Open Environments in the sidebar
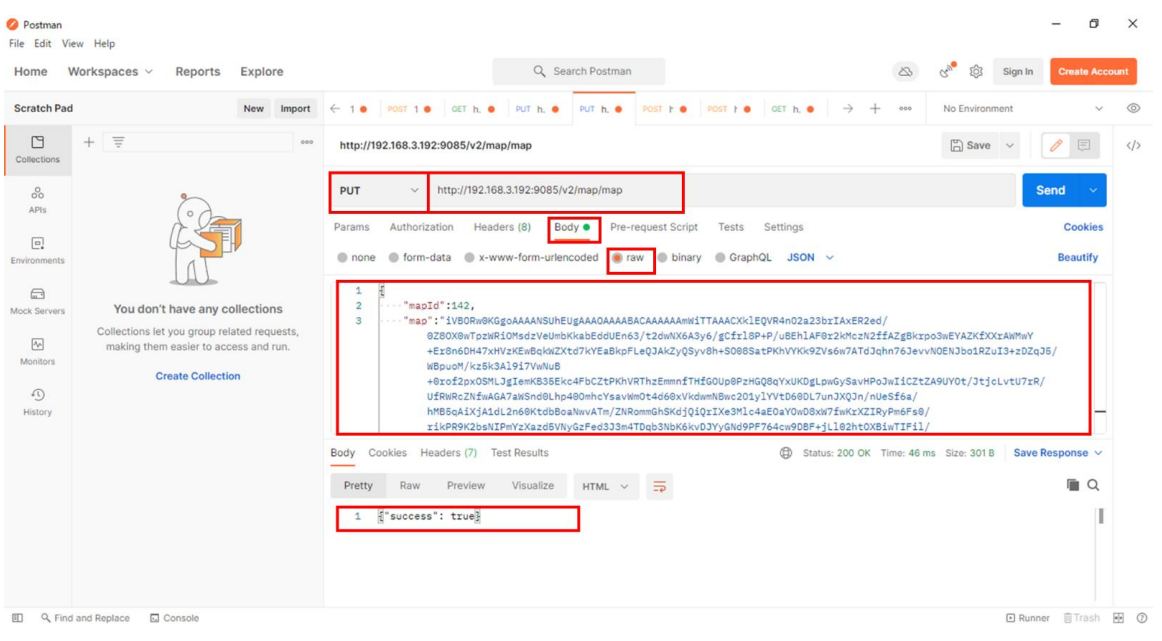 pyautogui.click(x=37, y=249)
